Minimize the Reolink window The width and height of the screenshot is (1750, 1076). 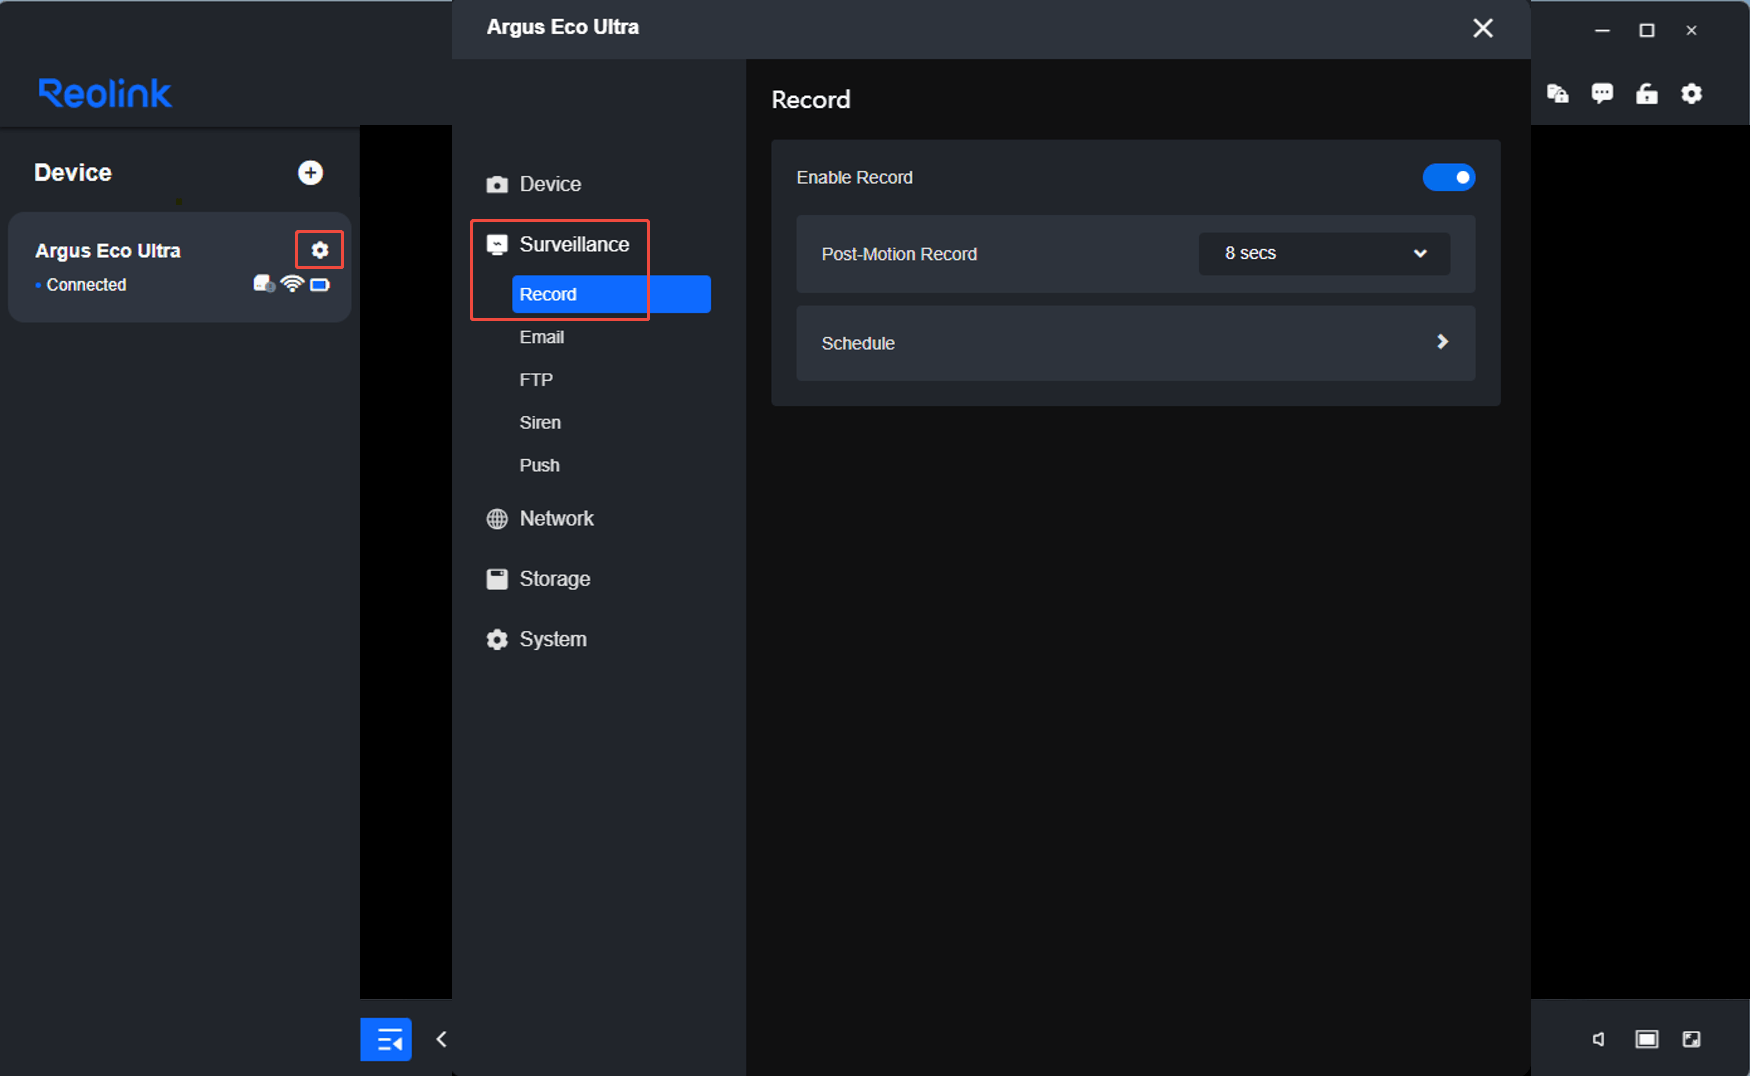pyautogui.click(x=1602, y=31)
